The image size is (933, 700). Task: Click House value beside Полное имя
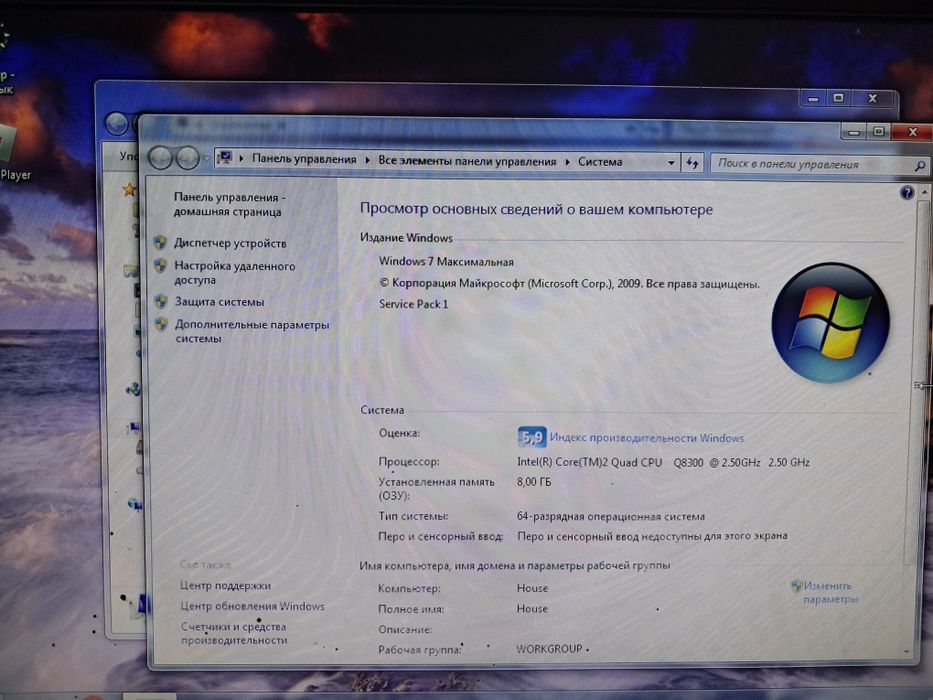pyautogui.click(x=532, y=609)
